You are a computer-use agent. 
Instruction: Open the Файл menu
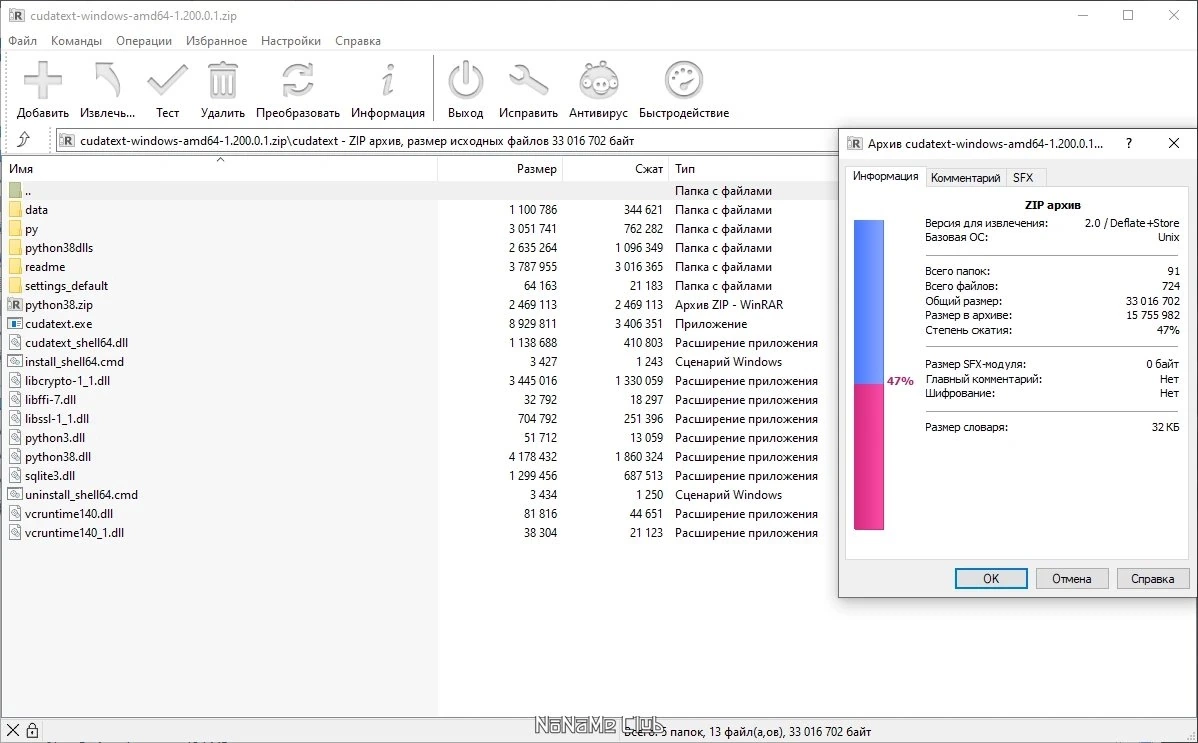pos(23,41)
